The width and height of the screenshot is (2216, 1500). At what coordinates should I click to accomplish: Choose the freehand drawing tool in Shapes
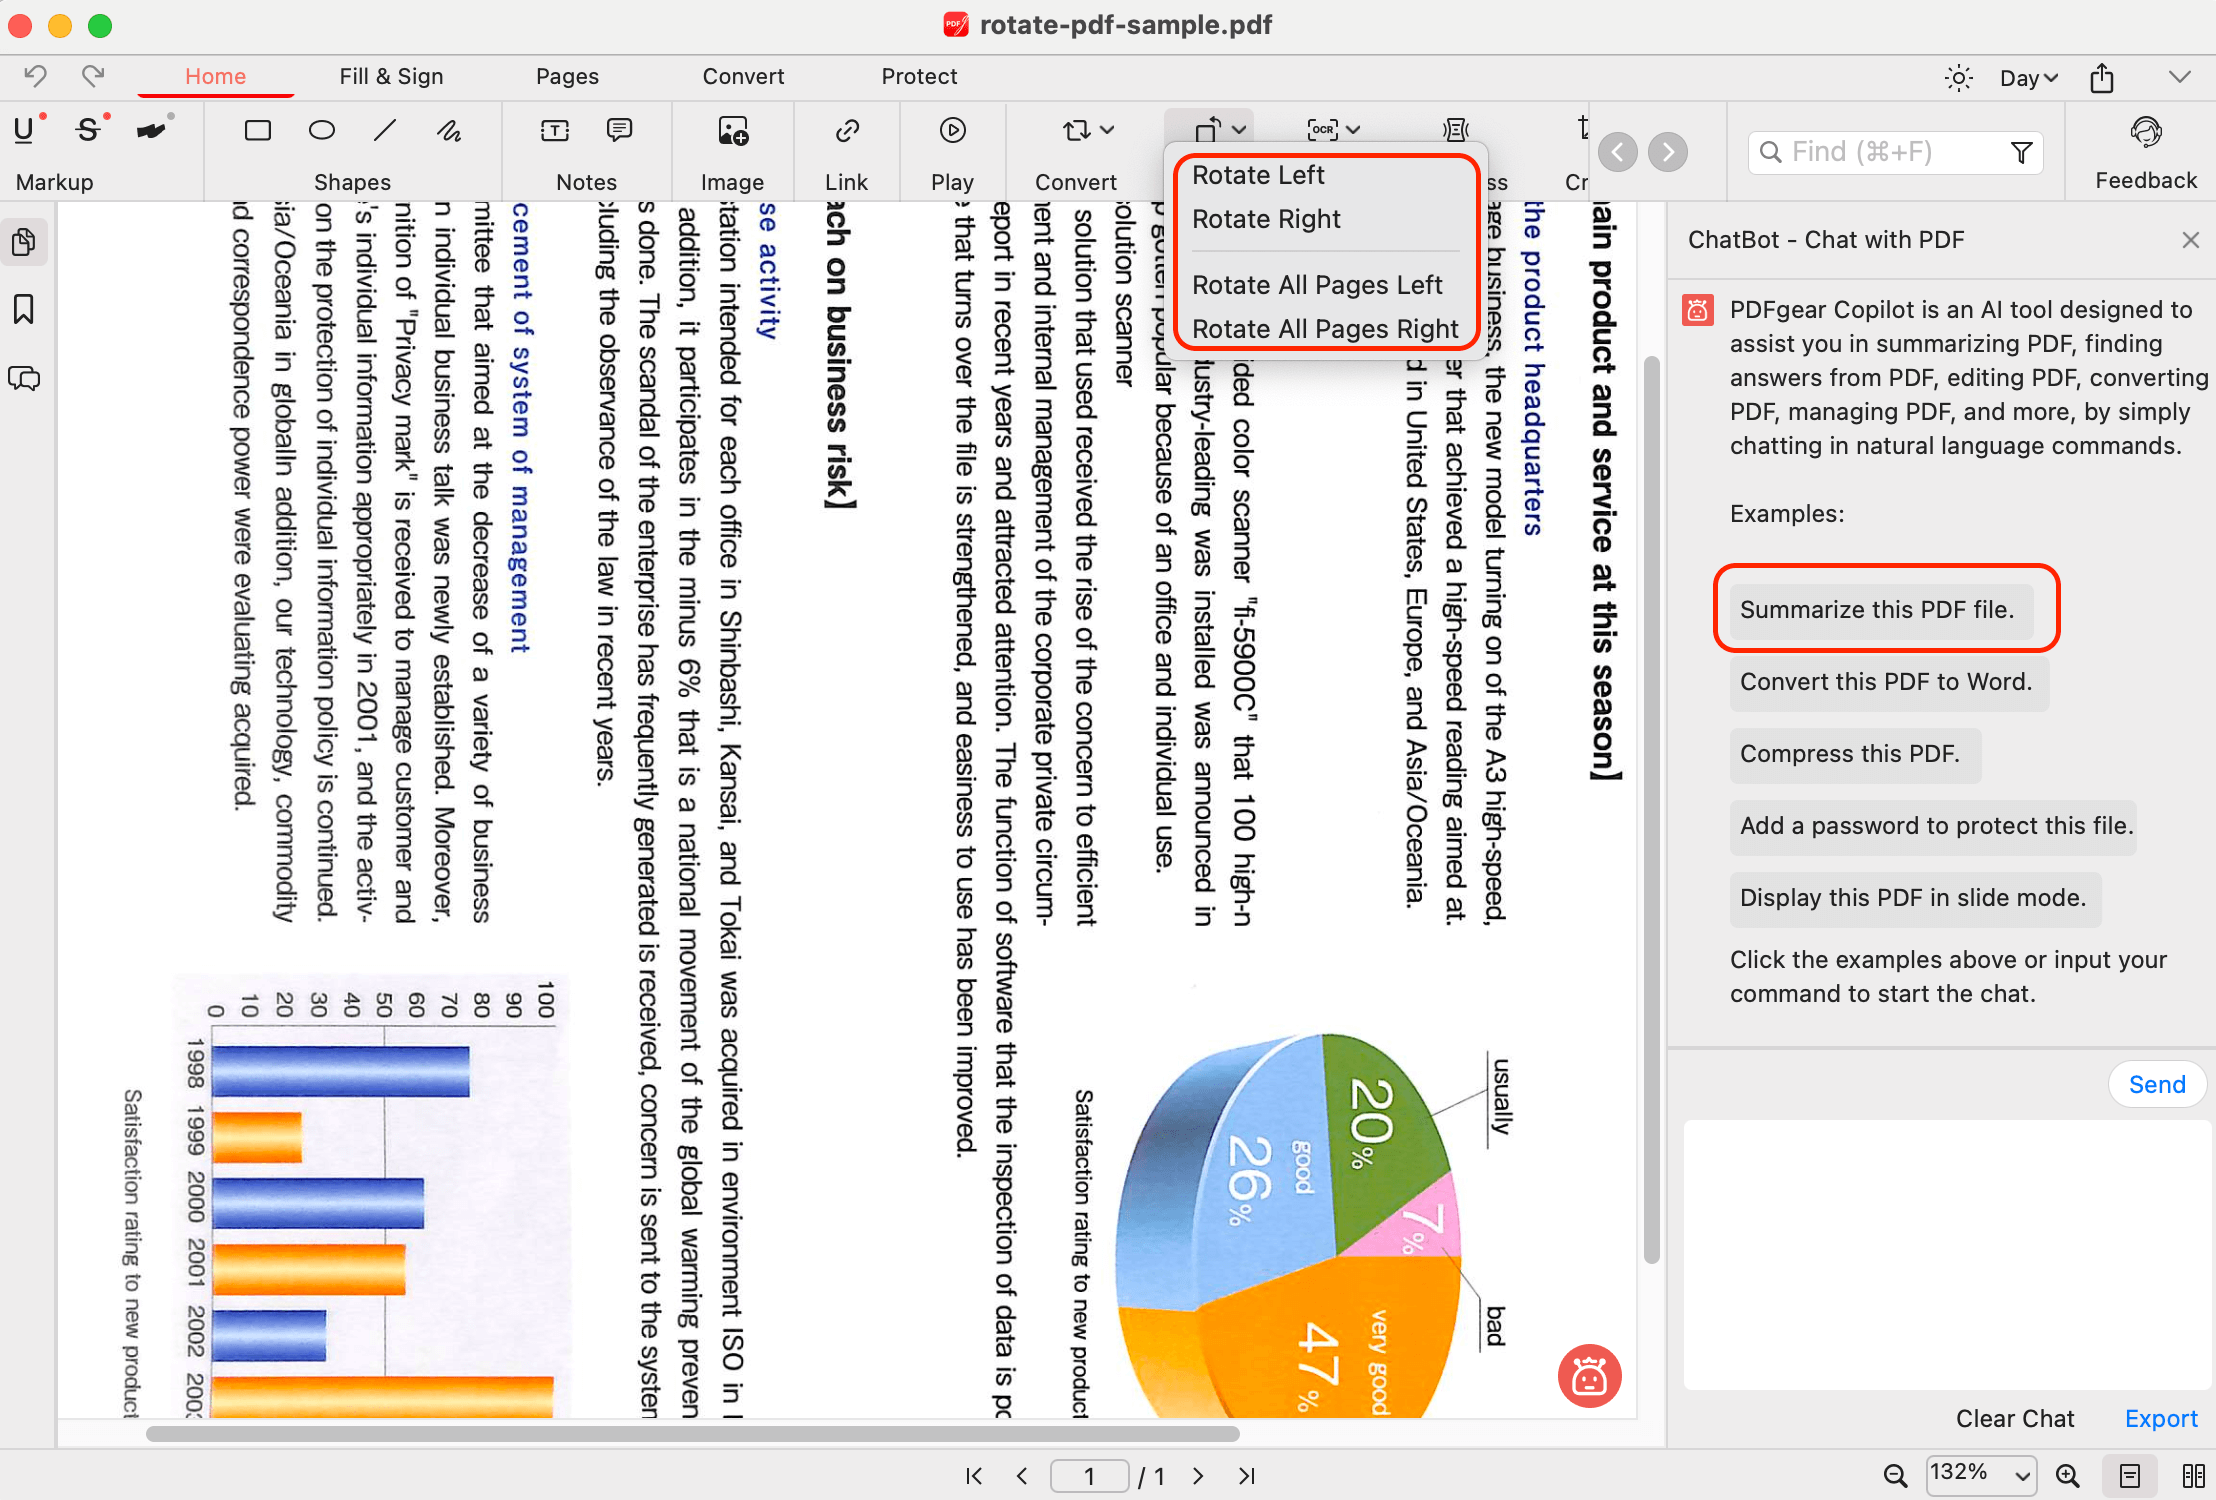tap(449, 129)
